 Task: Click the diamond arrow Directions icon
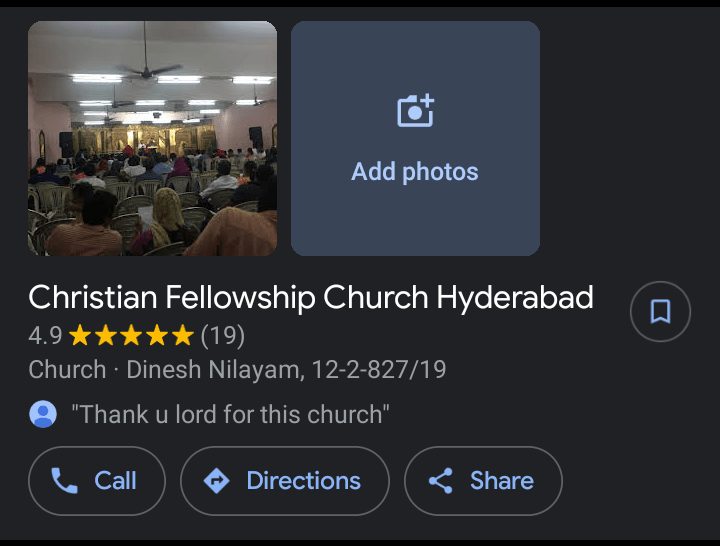point(216,481)
